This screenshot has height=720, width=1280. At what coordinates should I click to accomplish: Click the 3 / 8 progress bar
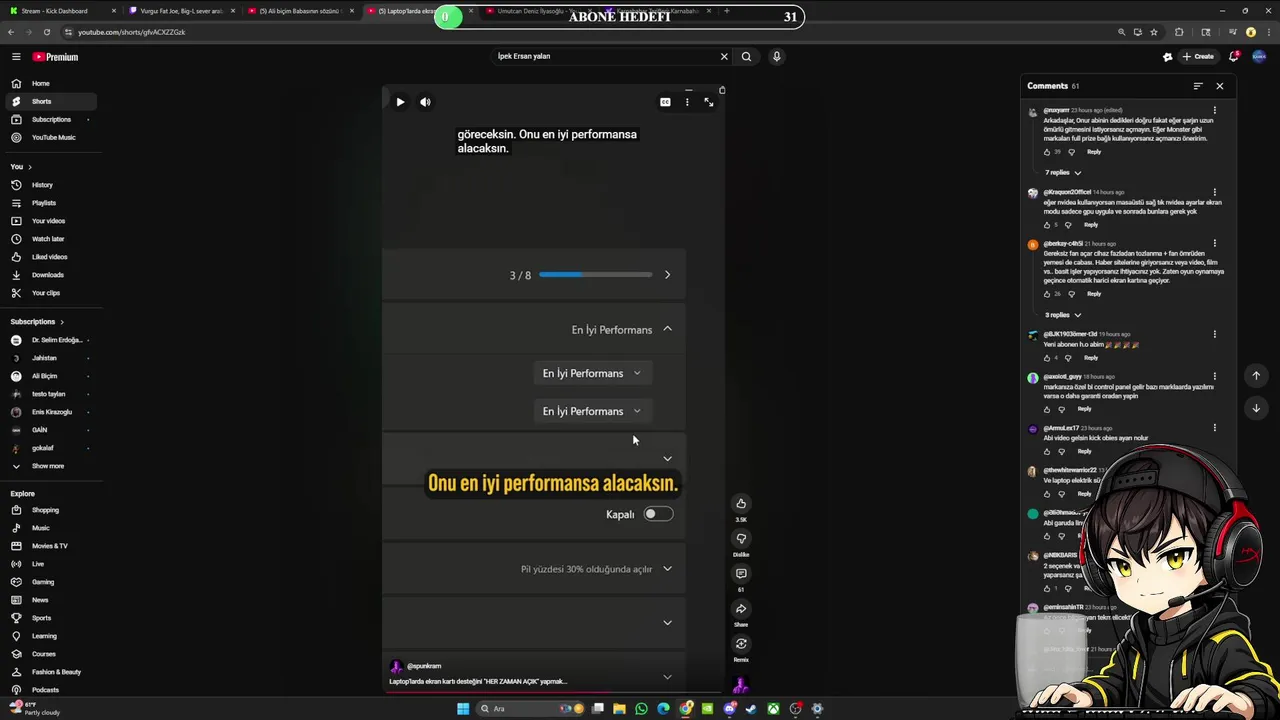tap(595, 275)
